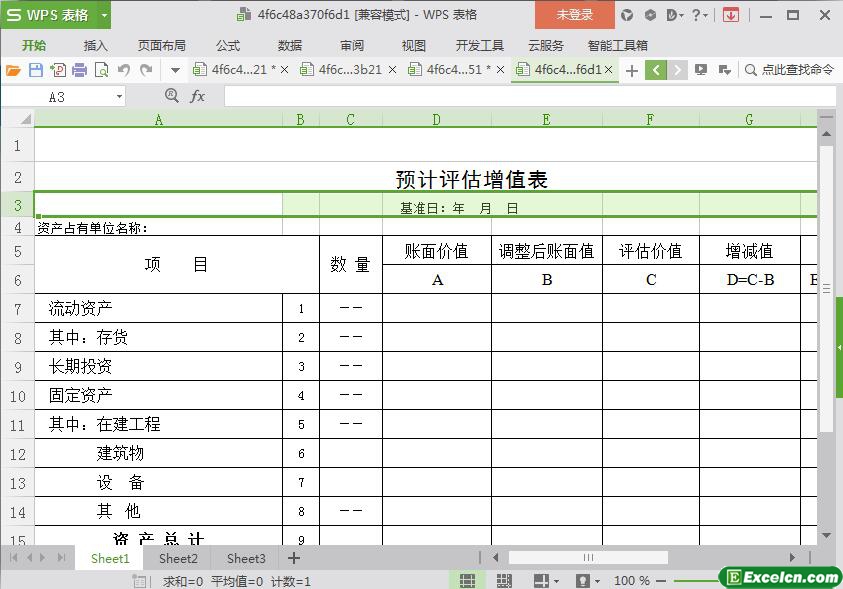Select the 调整后账面值 header cell
This screenshot has width=843, height=589.
547,251
